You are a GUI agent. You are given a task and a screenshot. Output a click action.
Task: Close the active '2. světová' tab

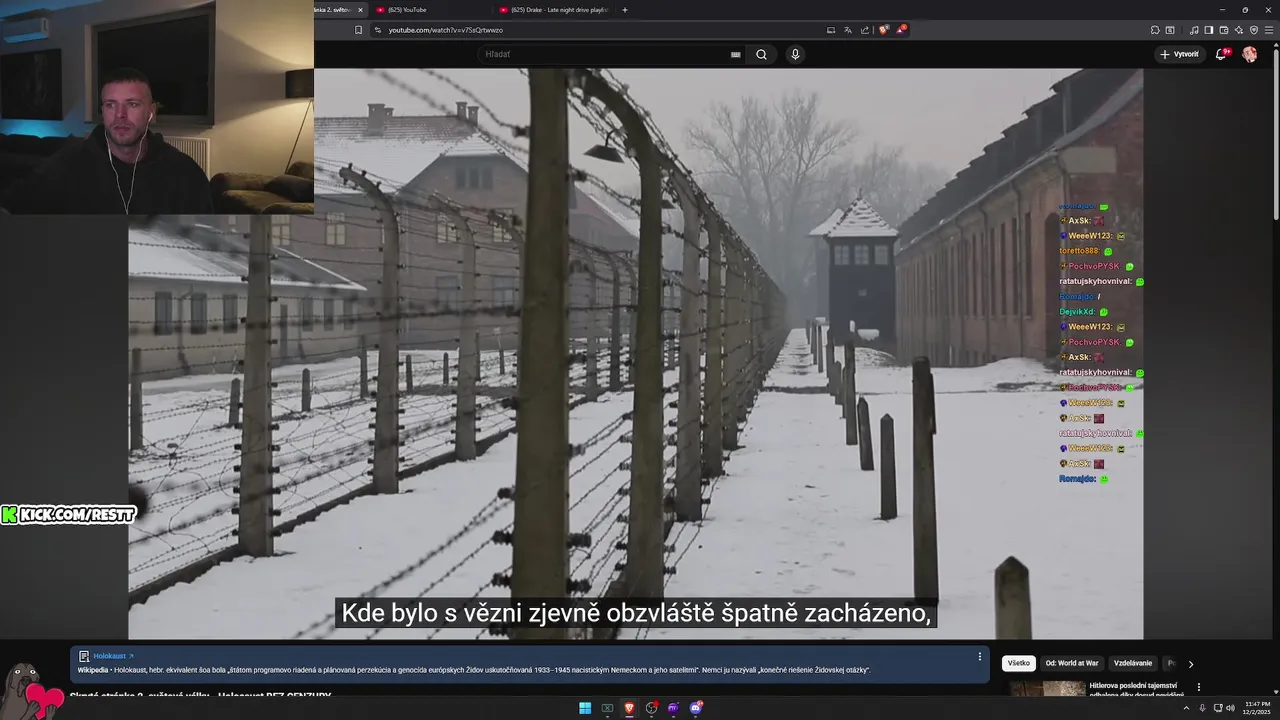pos(359,10)
